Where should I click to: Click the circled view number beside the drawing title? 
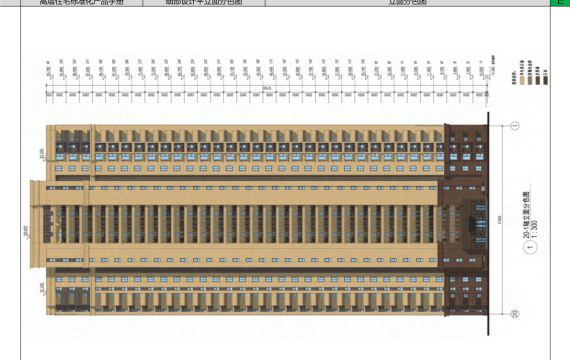pos(530,248)
